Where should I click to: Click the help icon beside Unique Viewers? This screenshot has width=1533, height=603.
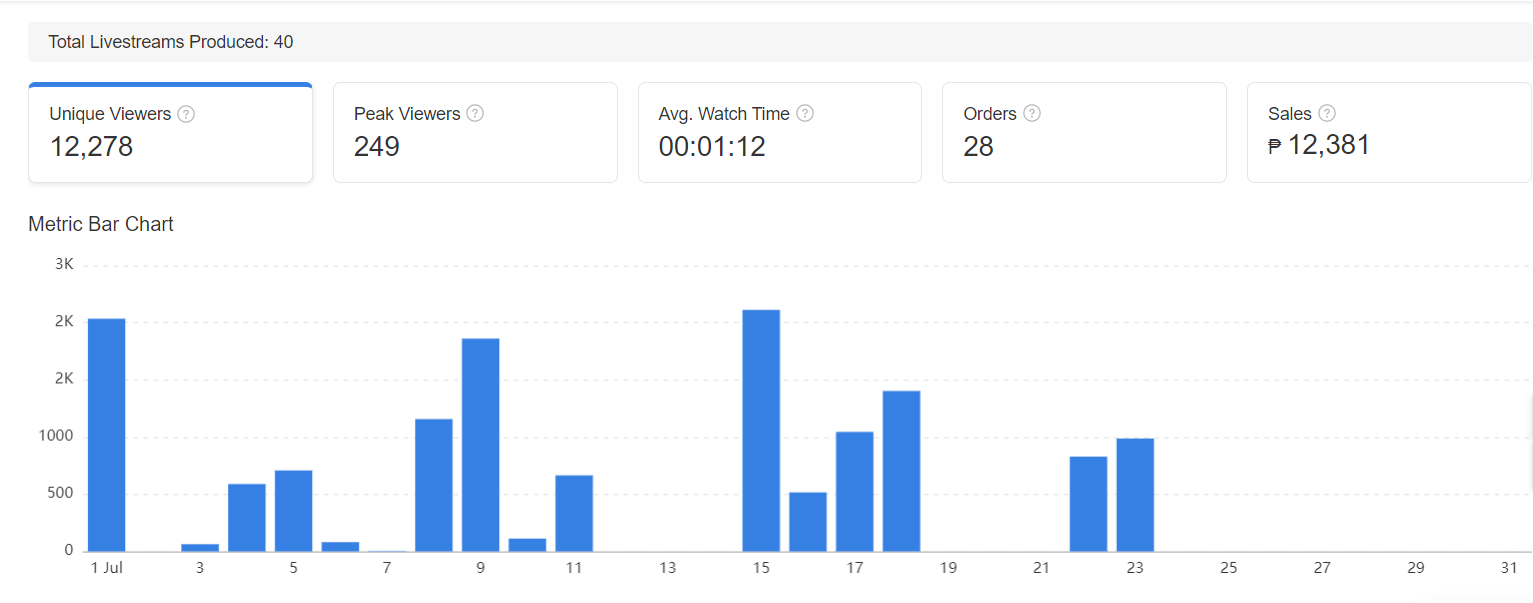186,114
